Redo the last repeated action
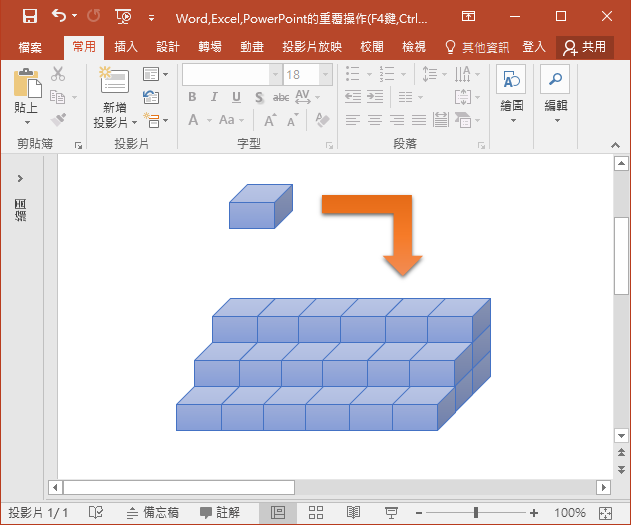The height and width of the screenshot is (525, 631). (x=94, y=16)
